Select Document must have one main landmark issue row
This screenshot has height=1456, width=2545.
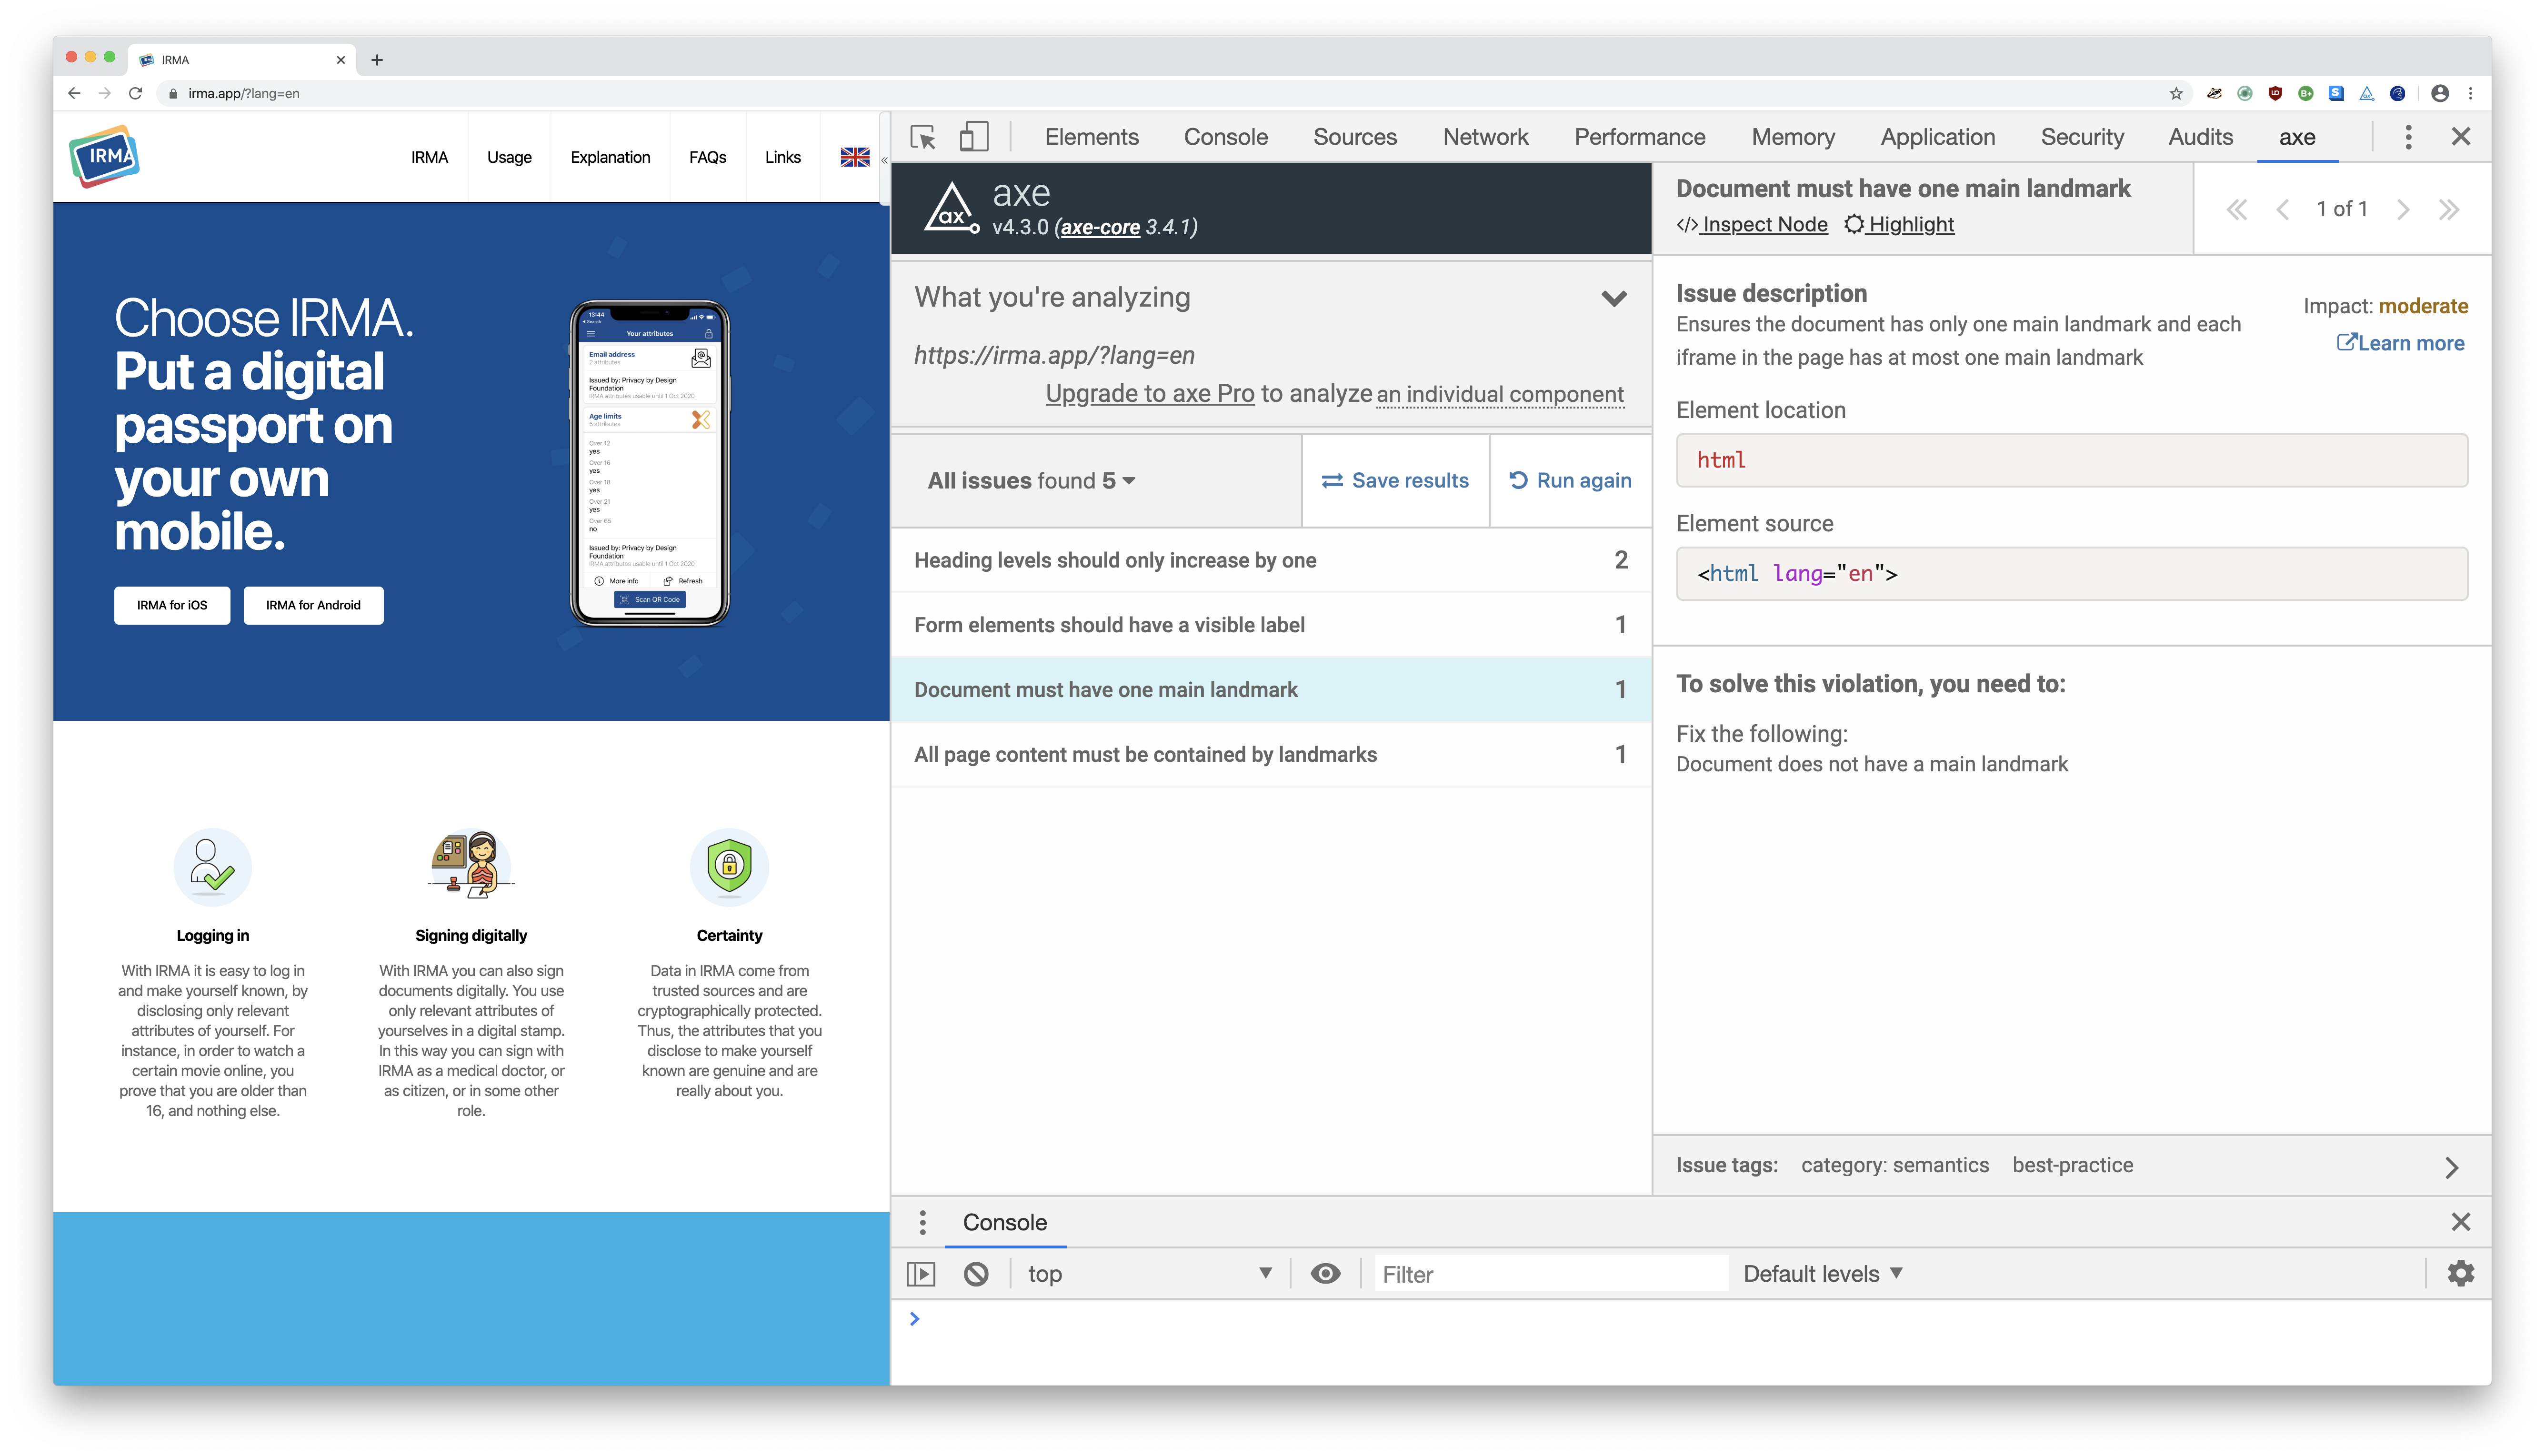pyautogui.click(x=1270, y=690)
